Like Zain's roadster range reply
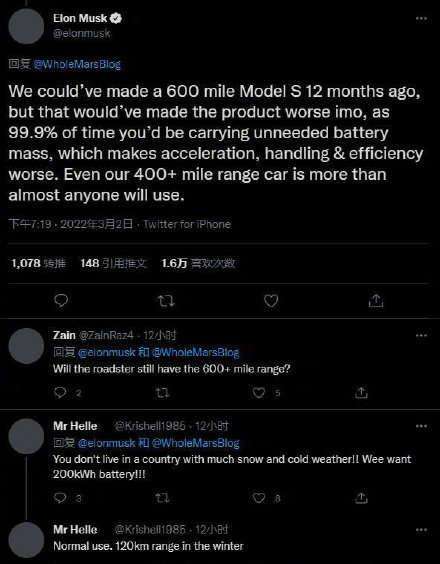Screen dimensions: 440x564 tap(258, 393)
